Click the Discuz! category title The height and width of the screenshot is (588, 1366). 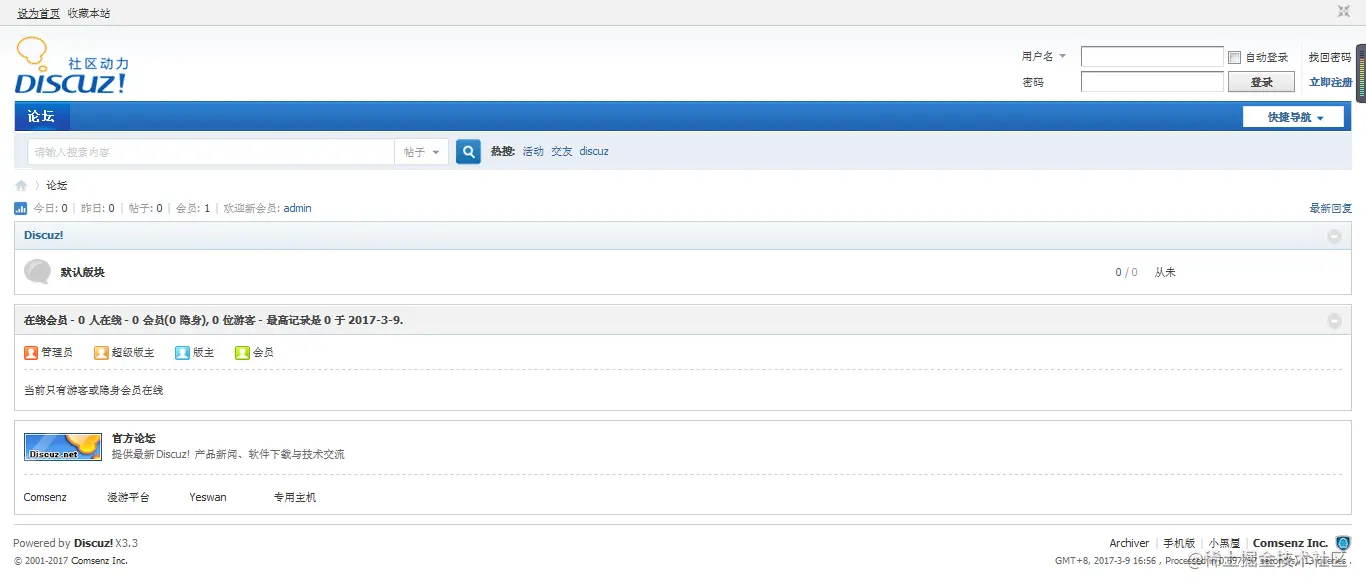(44, 235)
